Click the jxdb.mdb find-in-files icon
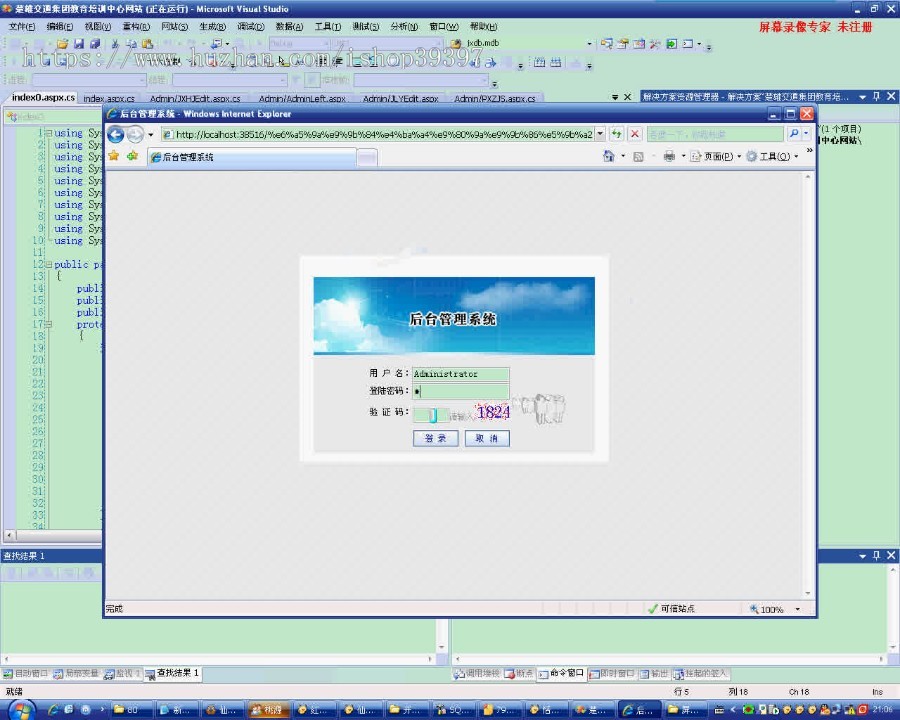This screenshot has width=900, height=720. [456, 43]
